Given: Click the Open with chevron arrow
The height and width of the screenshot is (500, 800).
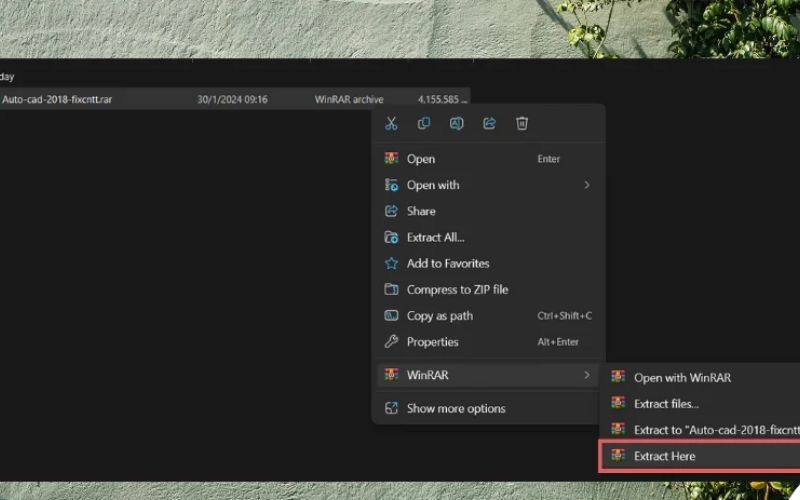Looking at the screenshot, I should click(587, 185).
